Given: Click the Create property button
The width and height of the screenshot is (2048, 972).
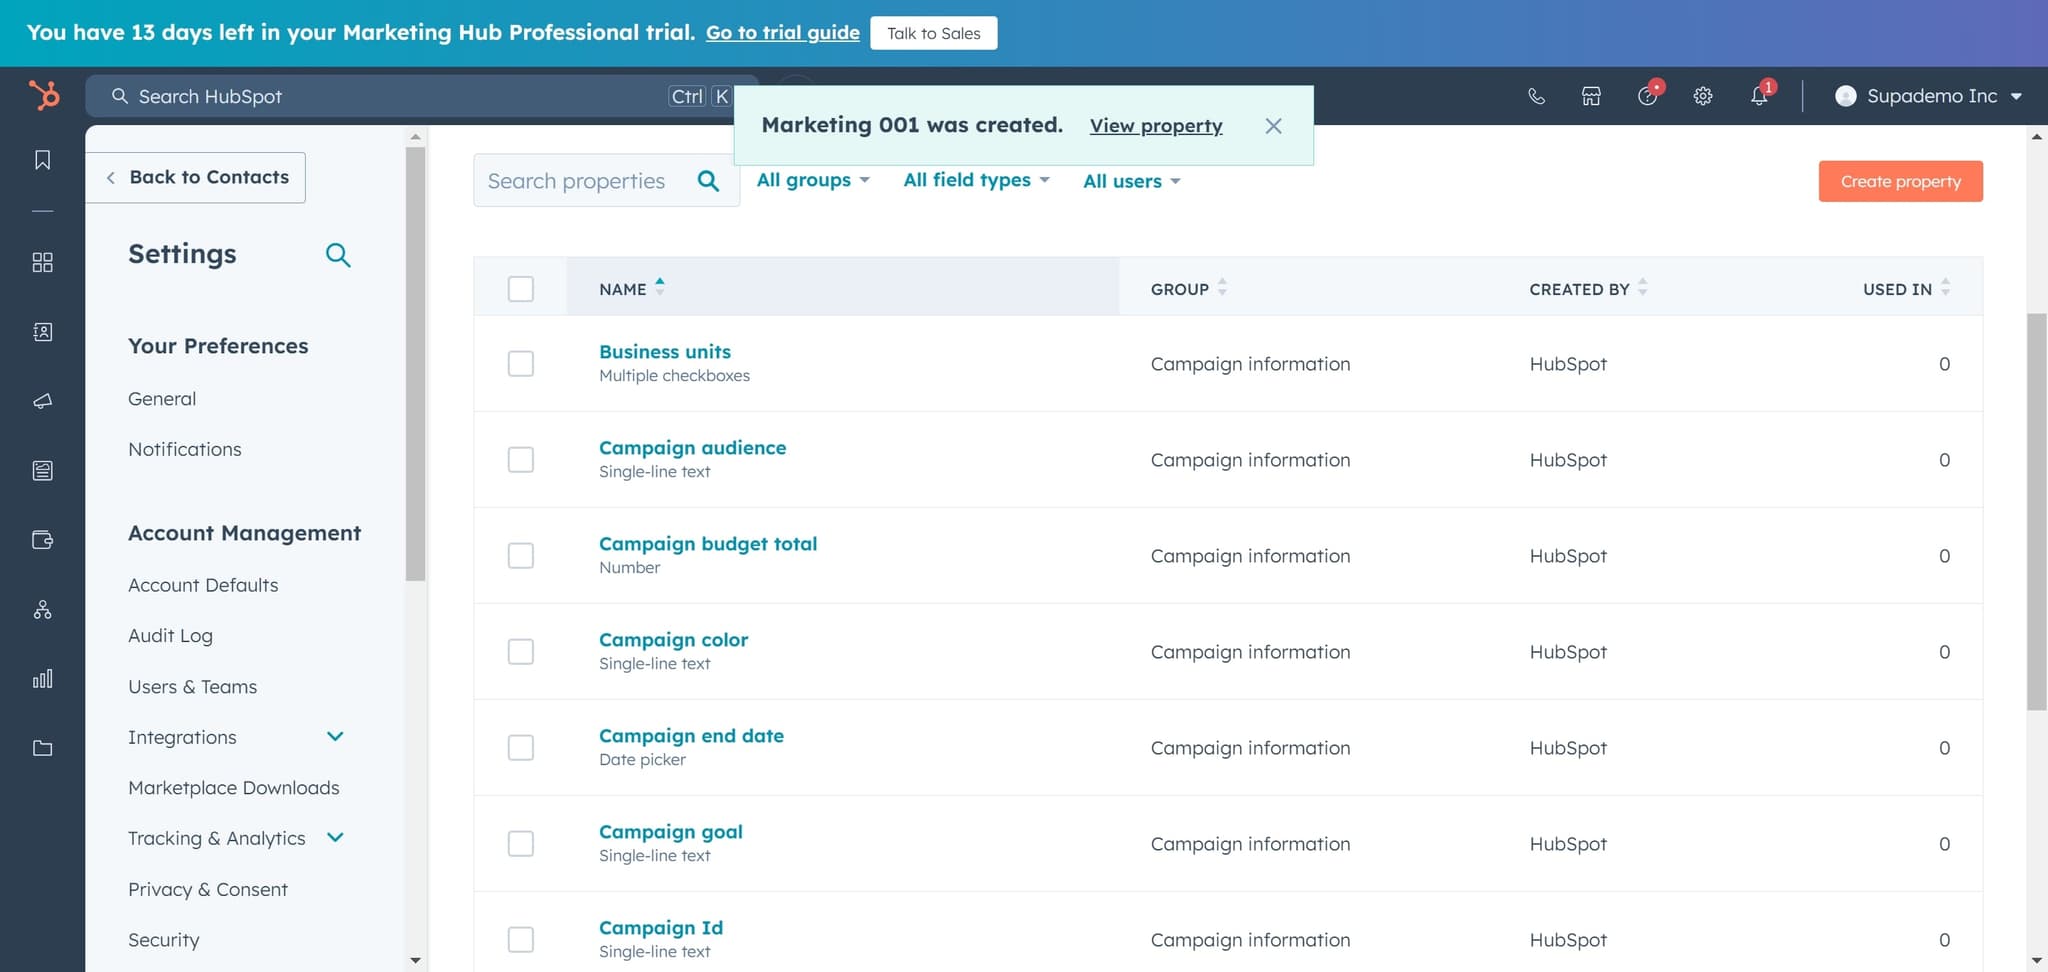Looking at the screenshot, I should (x=1900, y=181).
